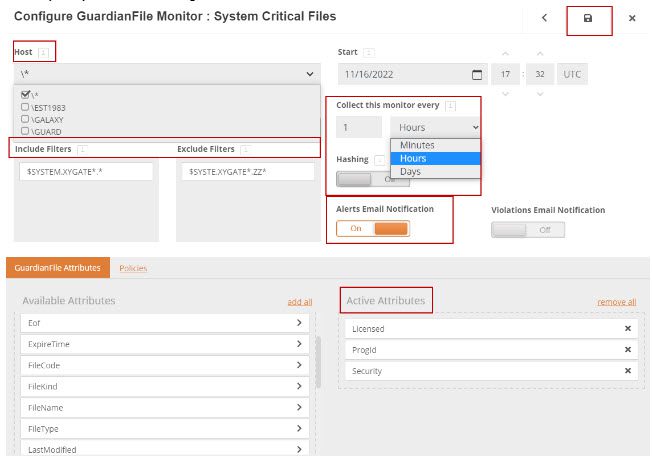
Task: Add Eof attribute with its arrow
Action: (x=299, y=323)
